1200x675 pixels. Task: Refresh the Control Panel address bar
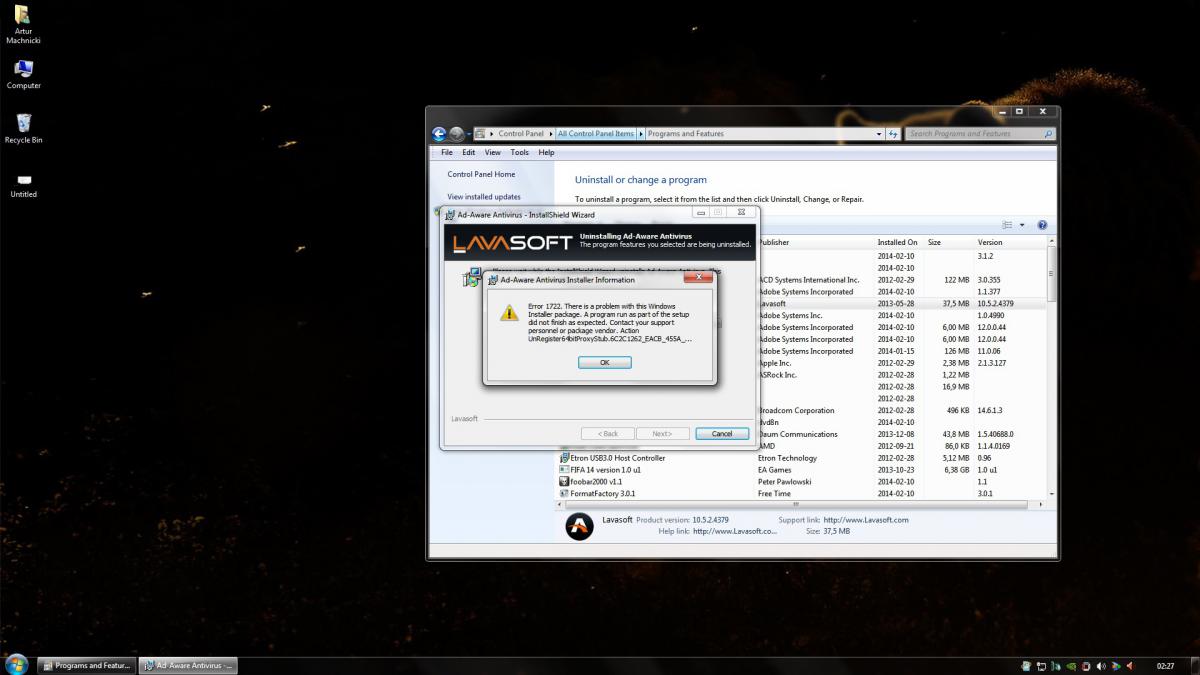pyautogui.click(x=894, y=134)
